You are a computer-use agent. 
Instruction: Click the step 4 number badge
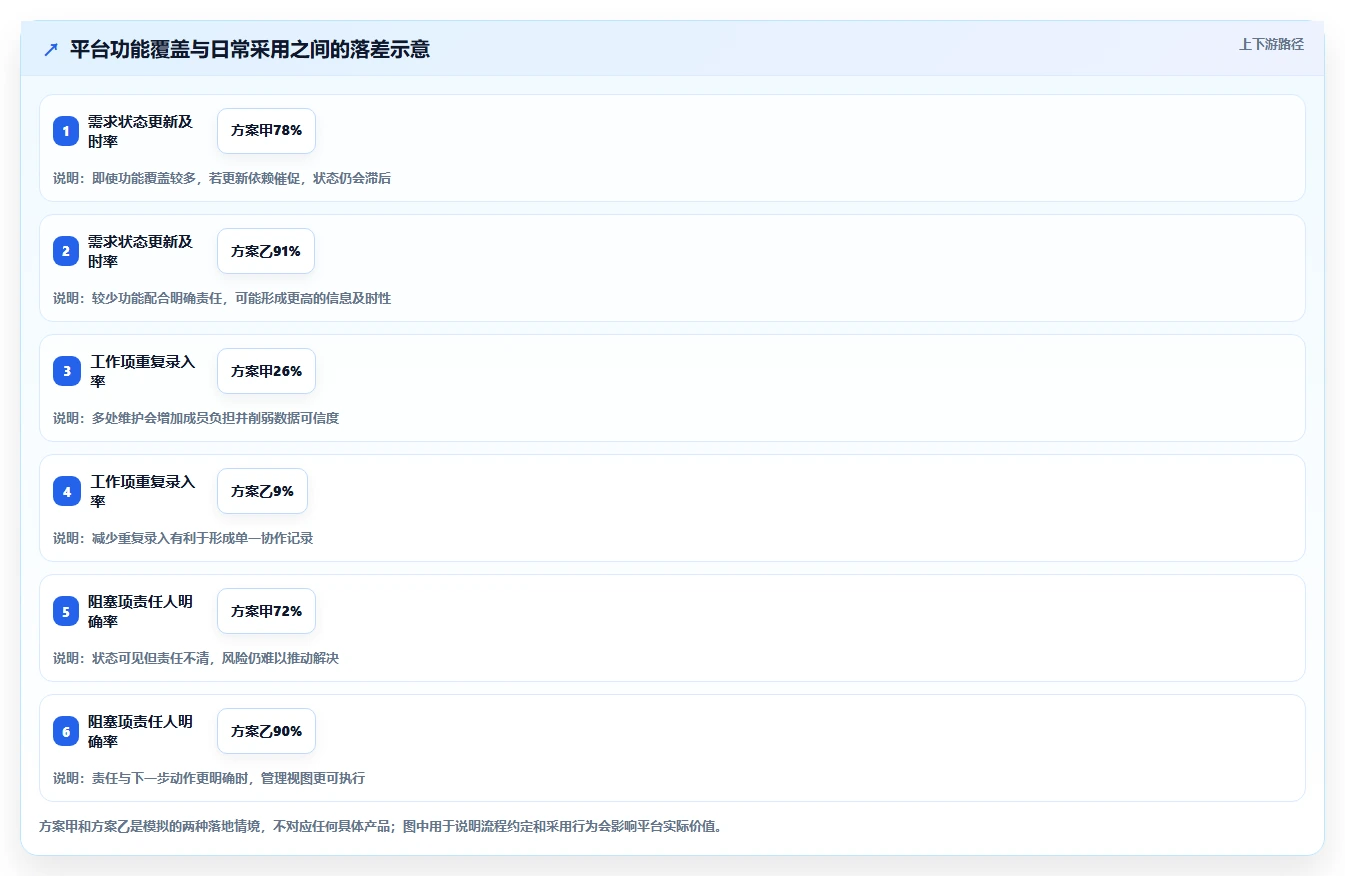coord(66,491)
